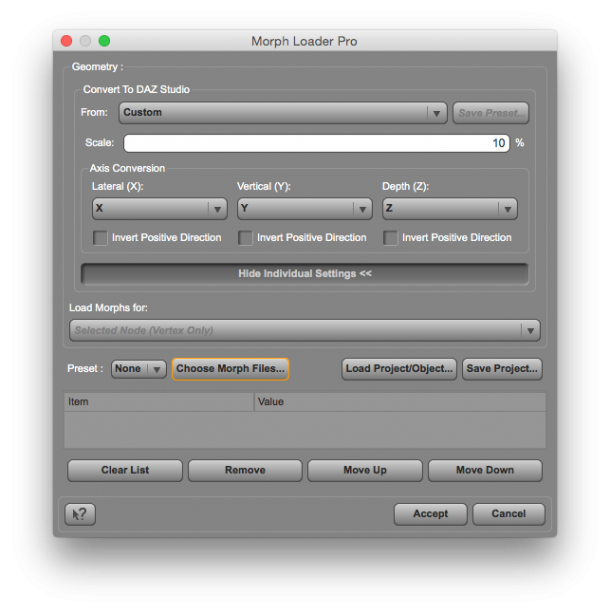The width and height of the screenshot is (610, 613).
Task: Enable Invert Positive Direction for Lateral X
Action: coord(100,238)
